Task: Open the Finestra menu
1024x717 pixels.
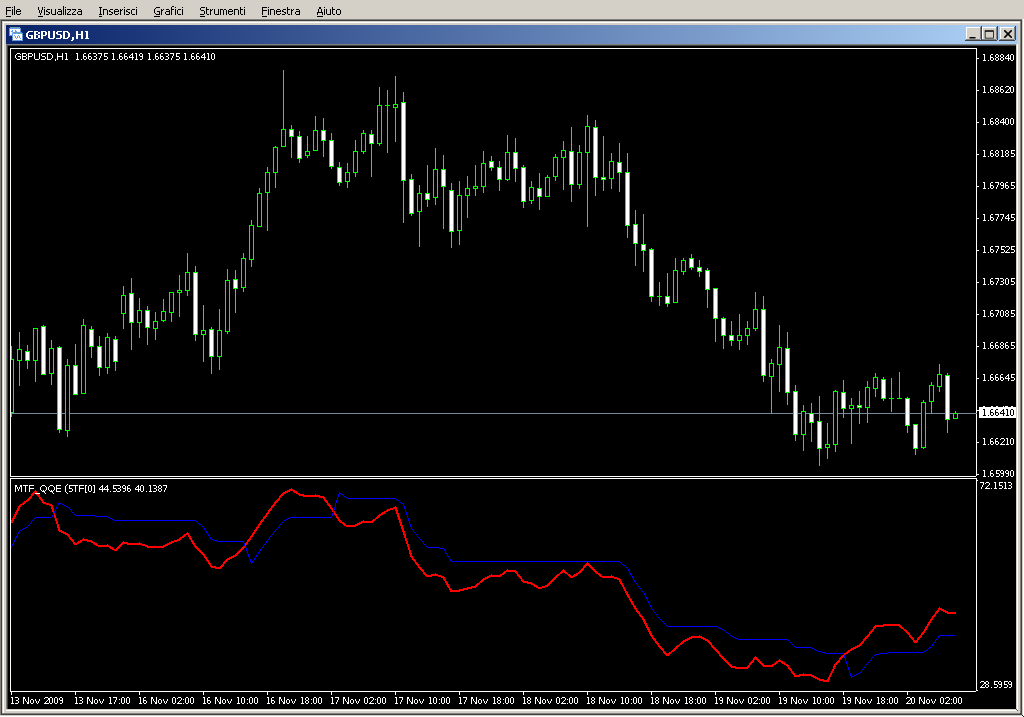Action: pyautogui.click(x=280, y=11)
